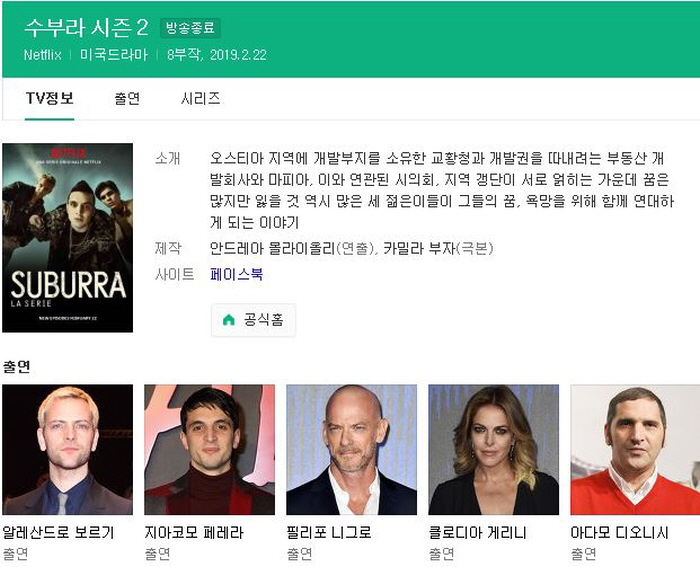Click the name 아다모 디오니시
Viewport: 700px width, 567px height.
pyautogui.click(x=620, y=532)
